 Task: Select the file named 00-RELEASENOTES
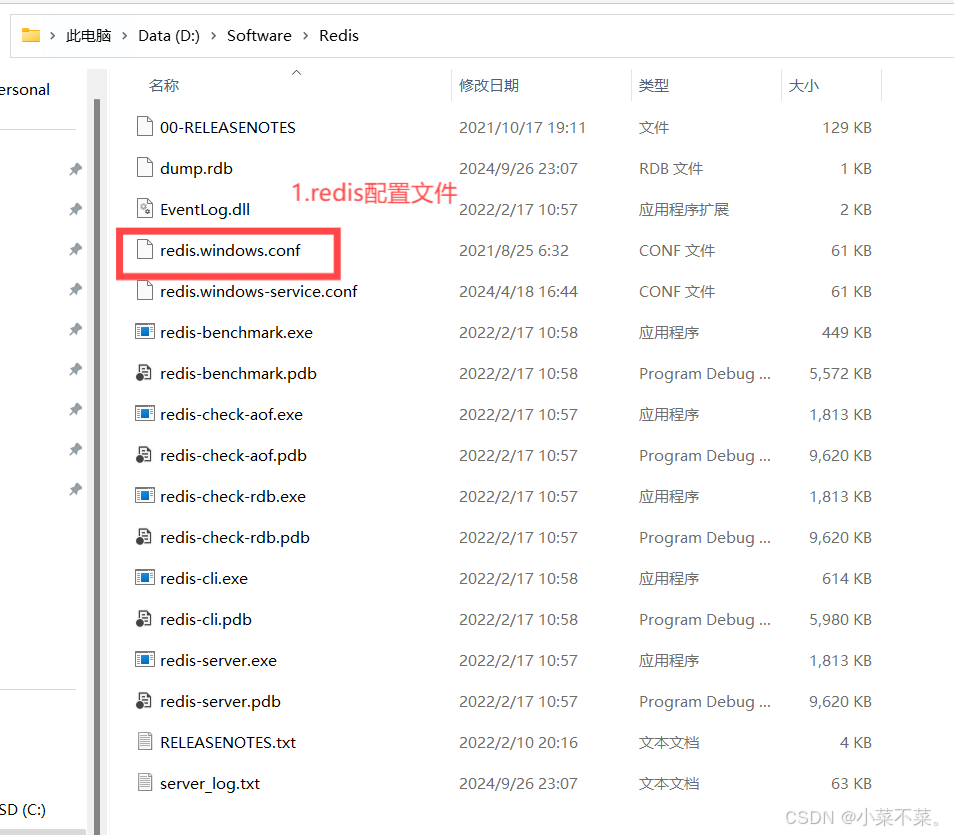(228, 128)
